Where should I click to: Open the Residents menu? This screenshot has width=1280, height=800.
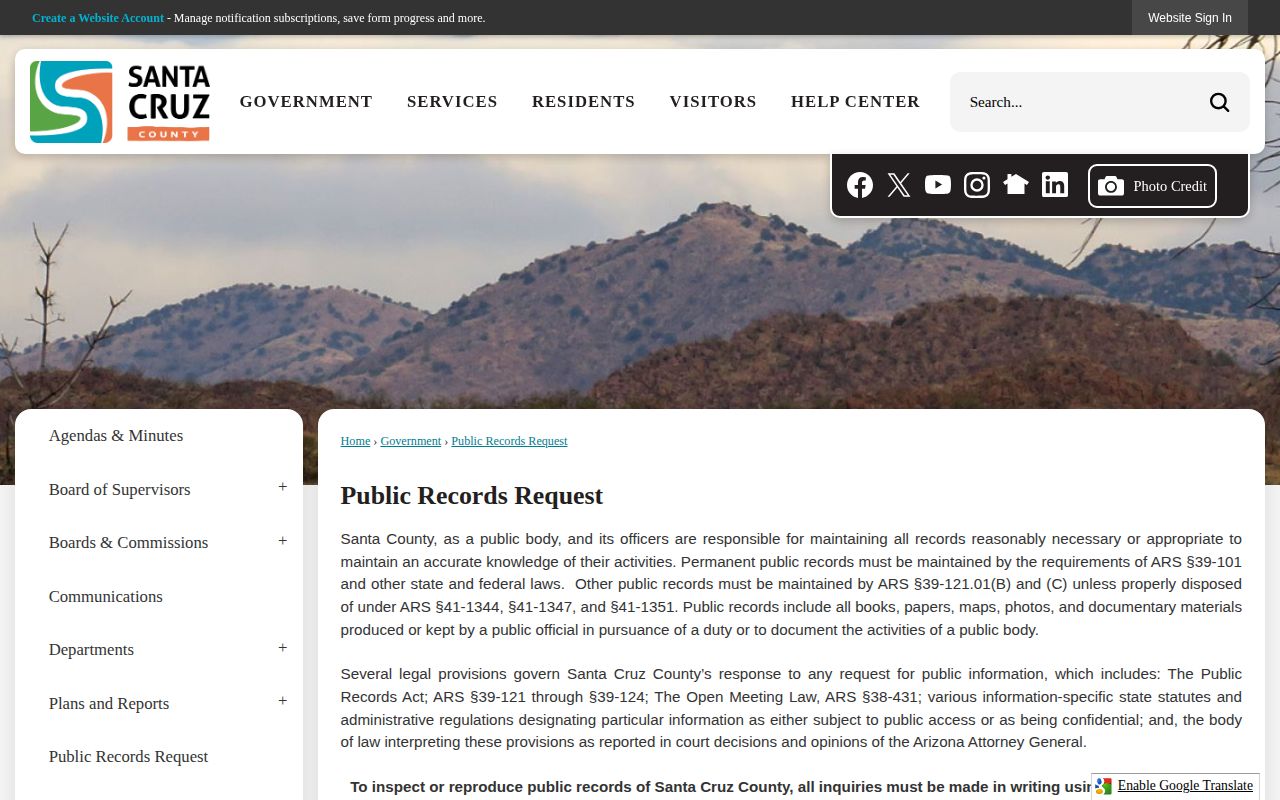coord(583,102)
